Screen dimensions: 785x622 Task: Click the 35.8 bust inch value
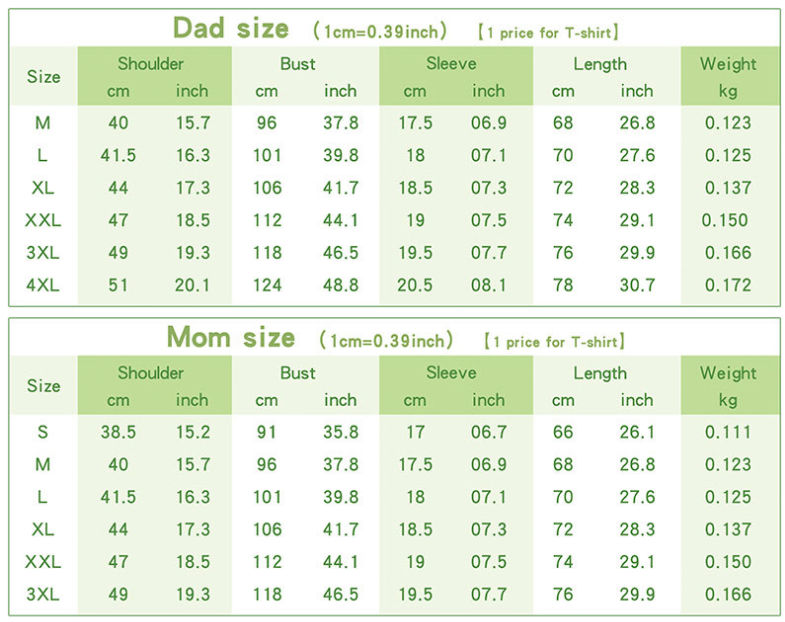click(x=340, y=432)
